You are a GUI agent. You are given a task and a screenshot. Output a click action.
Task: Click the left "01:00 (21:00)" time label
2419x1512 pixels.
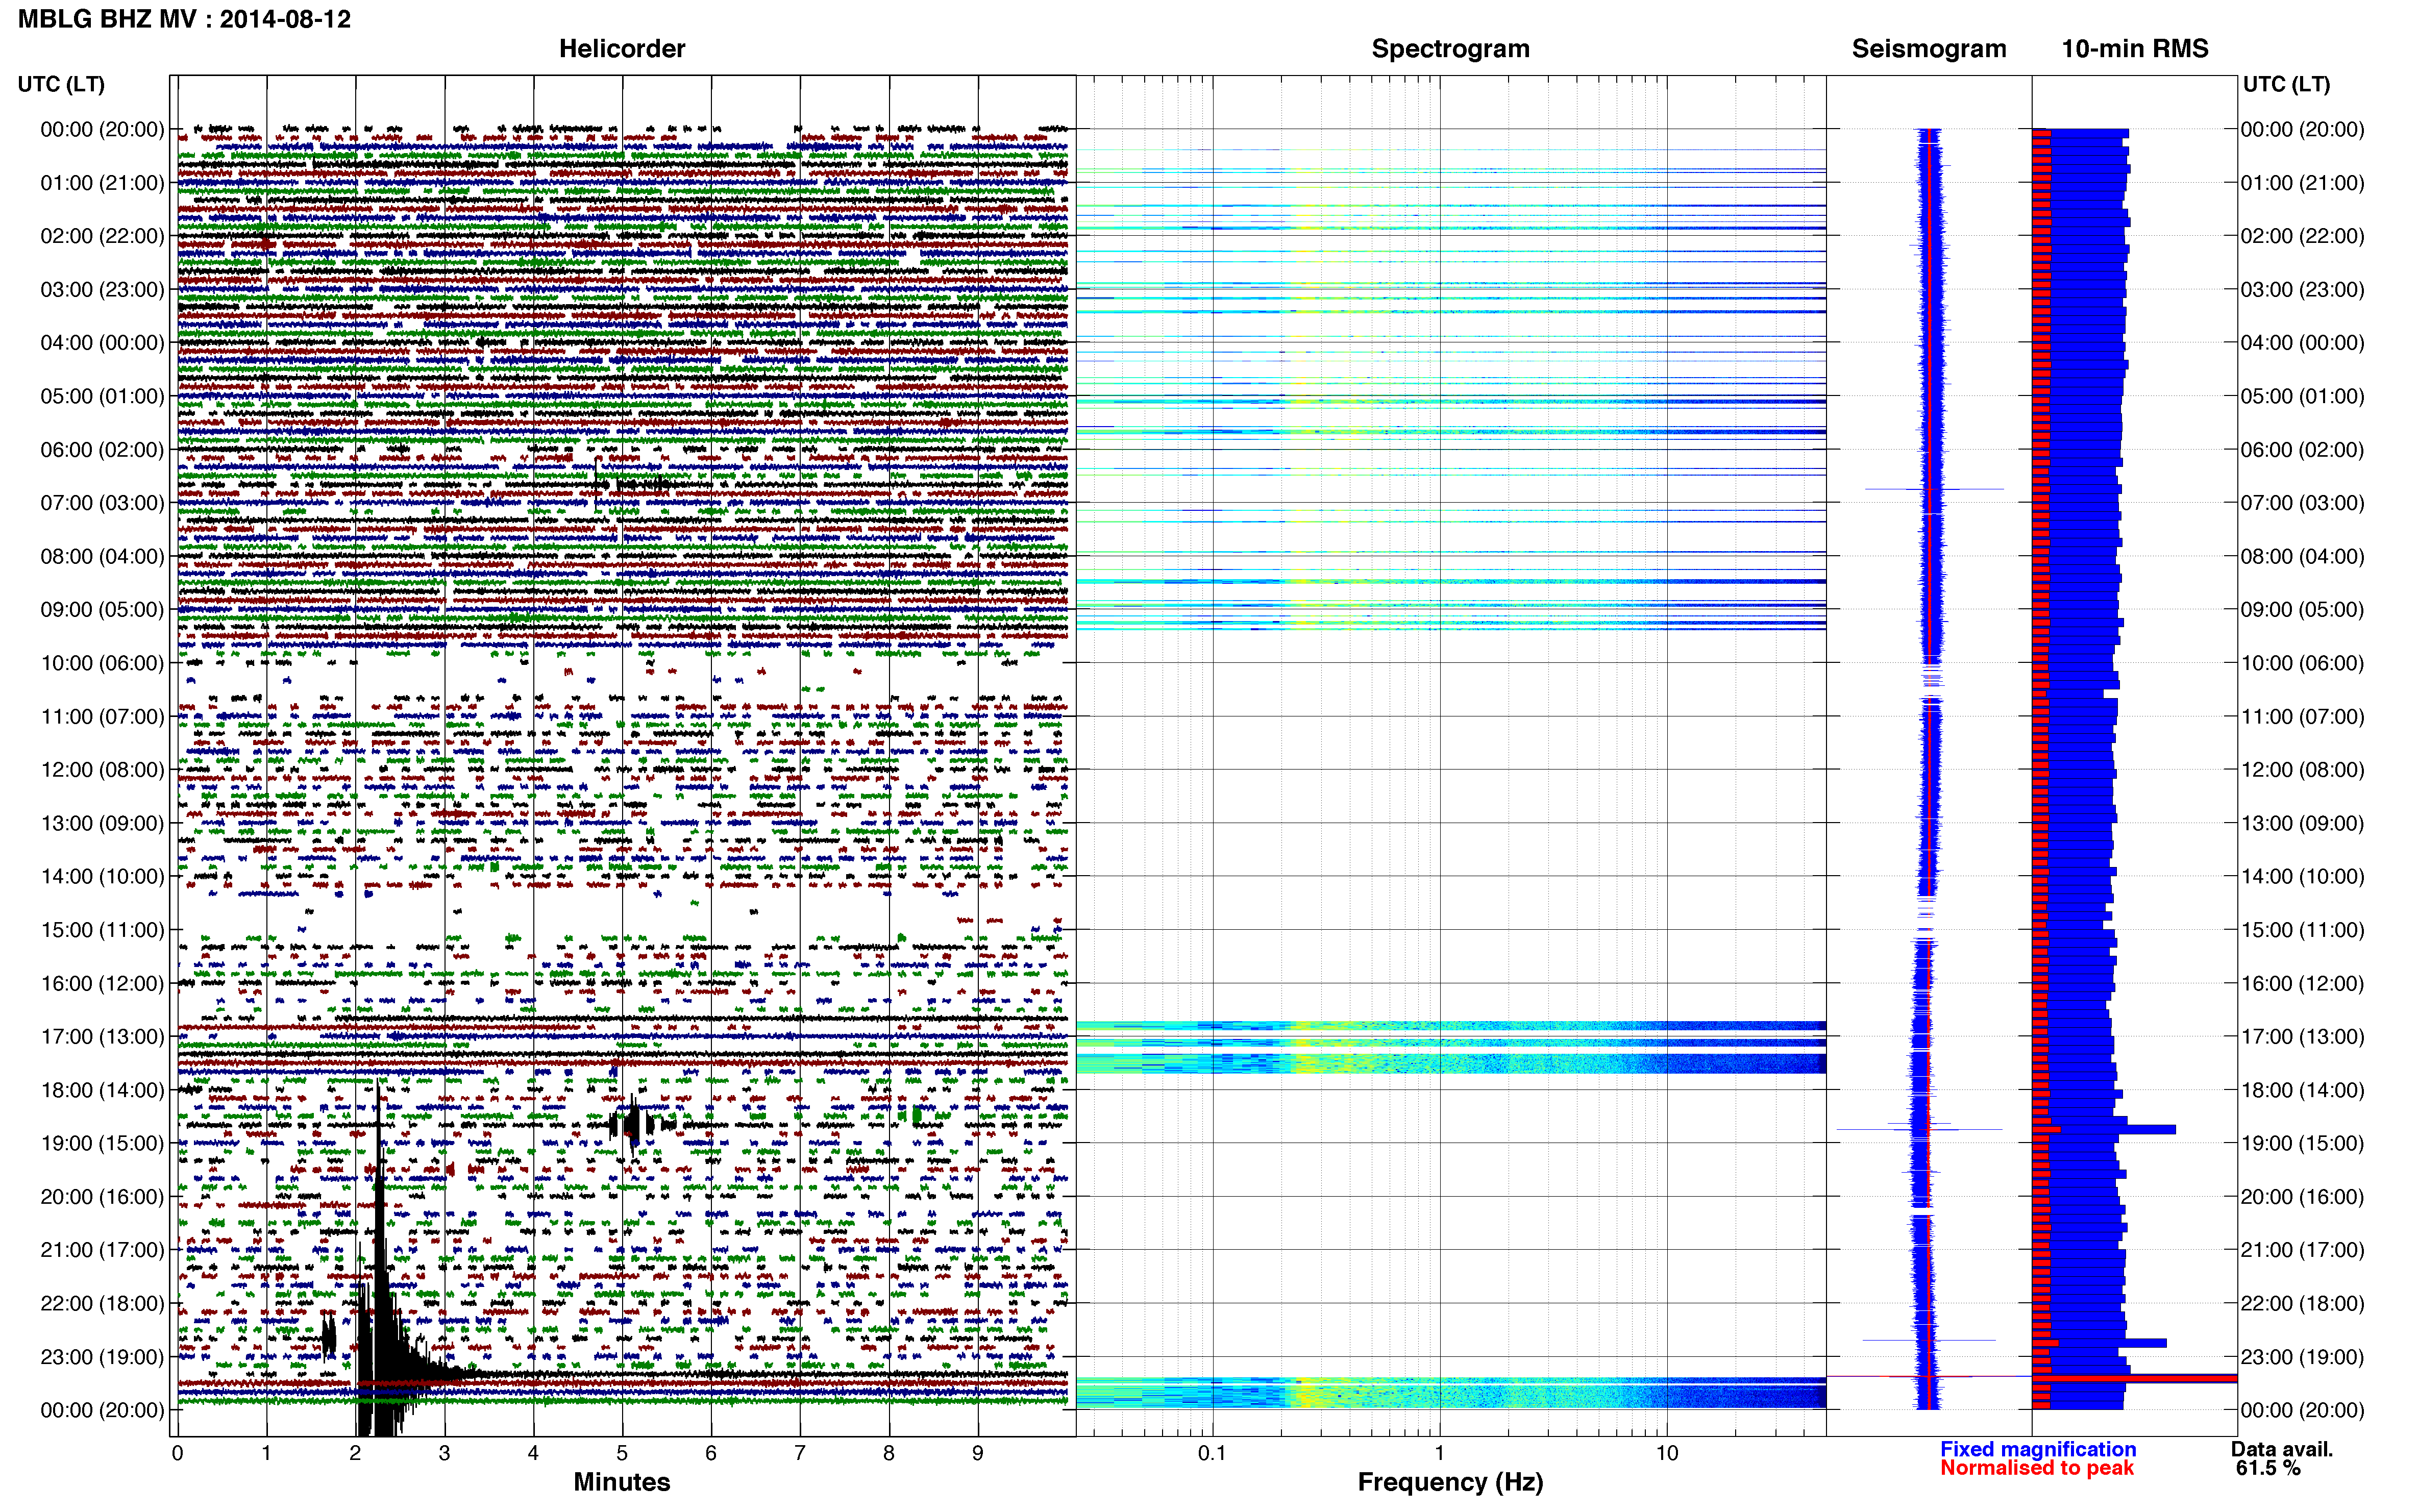102,183
